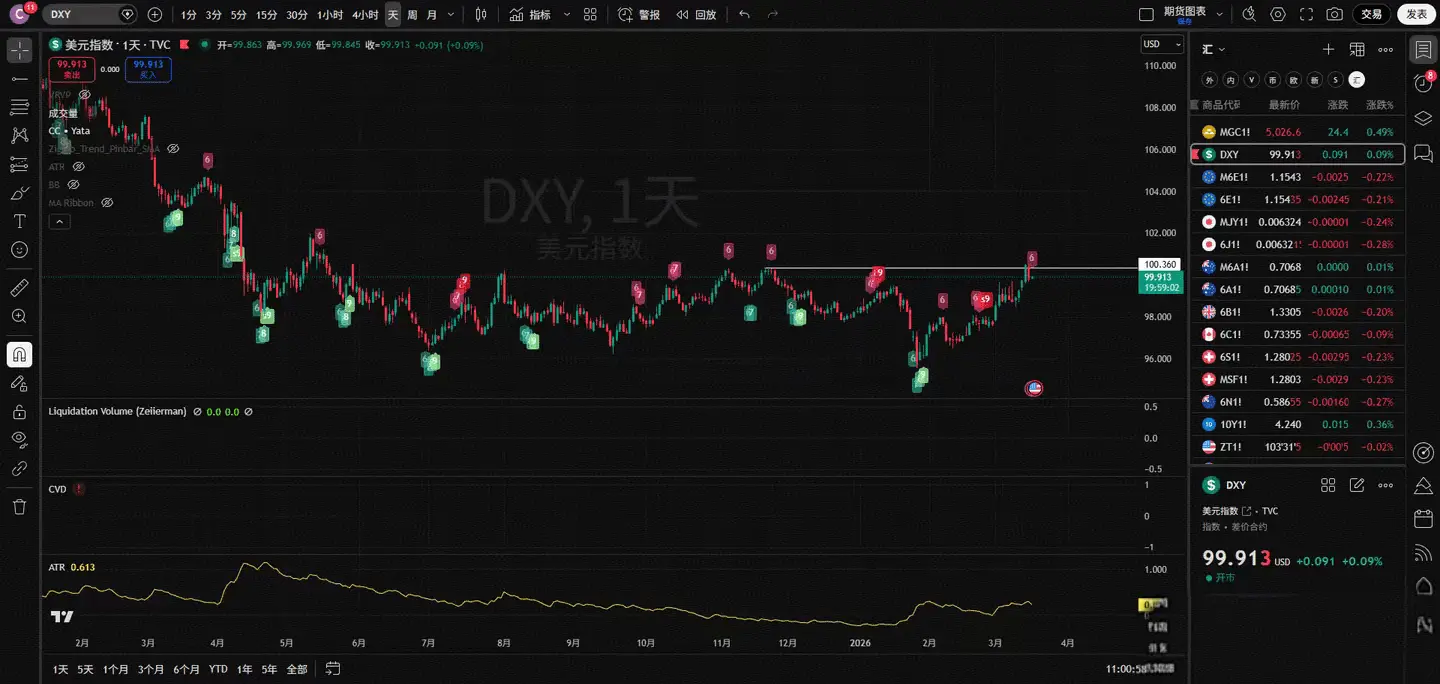Screen dimensions: 1440x684
Task: Open the object tree layers icon
Action: [x=1423, y=118]
